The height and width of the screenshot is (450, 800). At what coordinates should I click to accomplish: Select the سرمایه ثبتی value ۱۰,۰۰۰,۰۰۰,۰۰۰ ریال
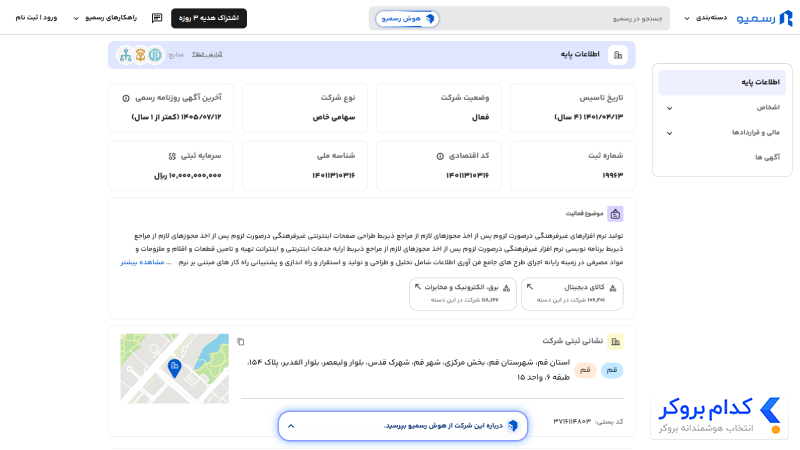pyautogui.click(x=188, y=175)
